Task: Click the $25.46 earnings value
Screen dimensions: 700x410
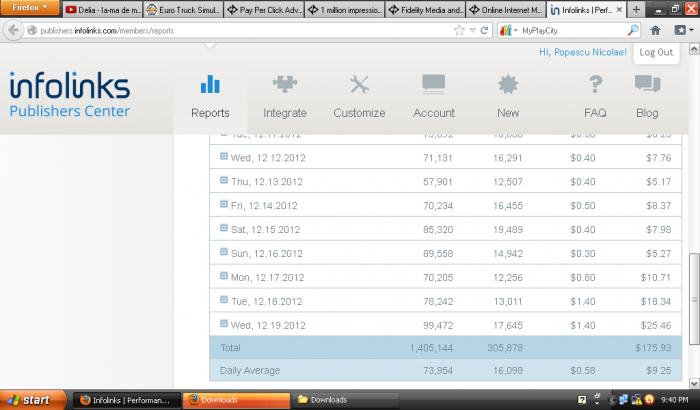Action: pos(655,325)
